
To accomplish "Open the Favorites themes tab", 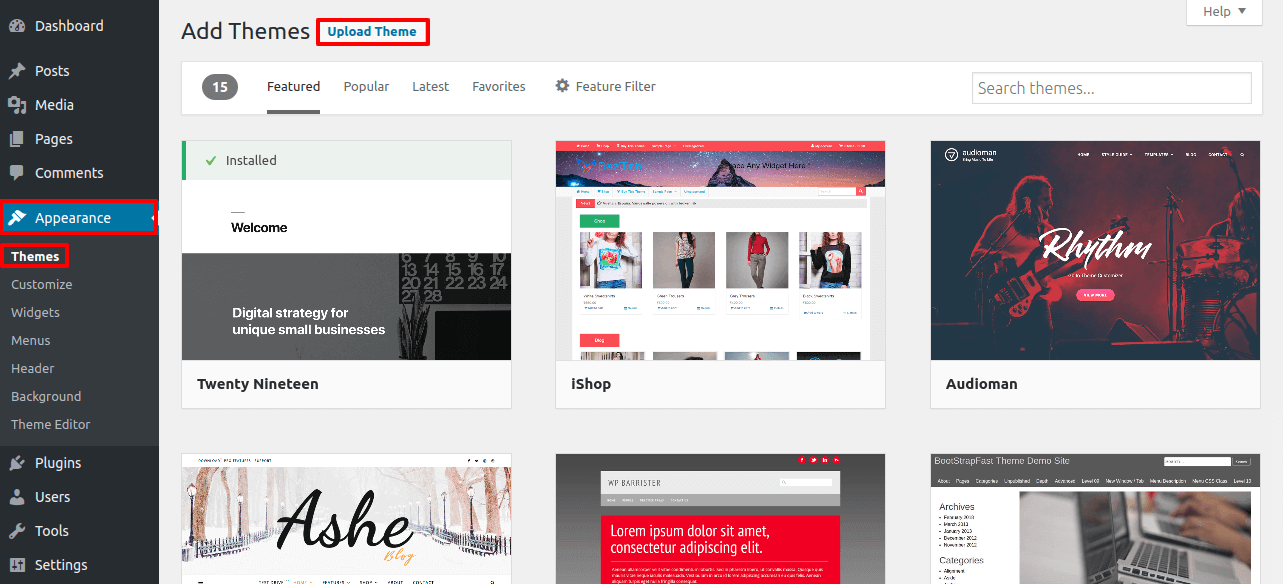I will tap(498, 87).
